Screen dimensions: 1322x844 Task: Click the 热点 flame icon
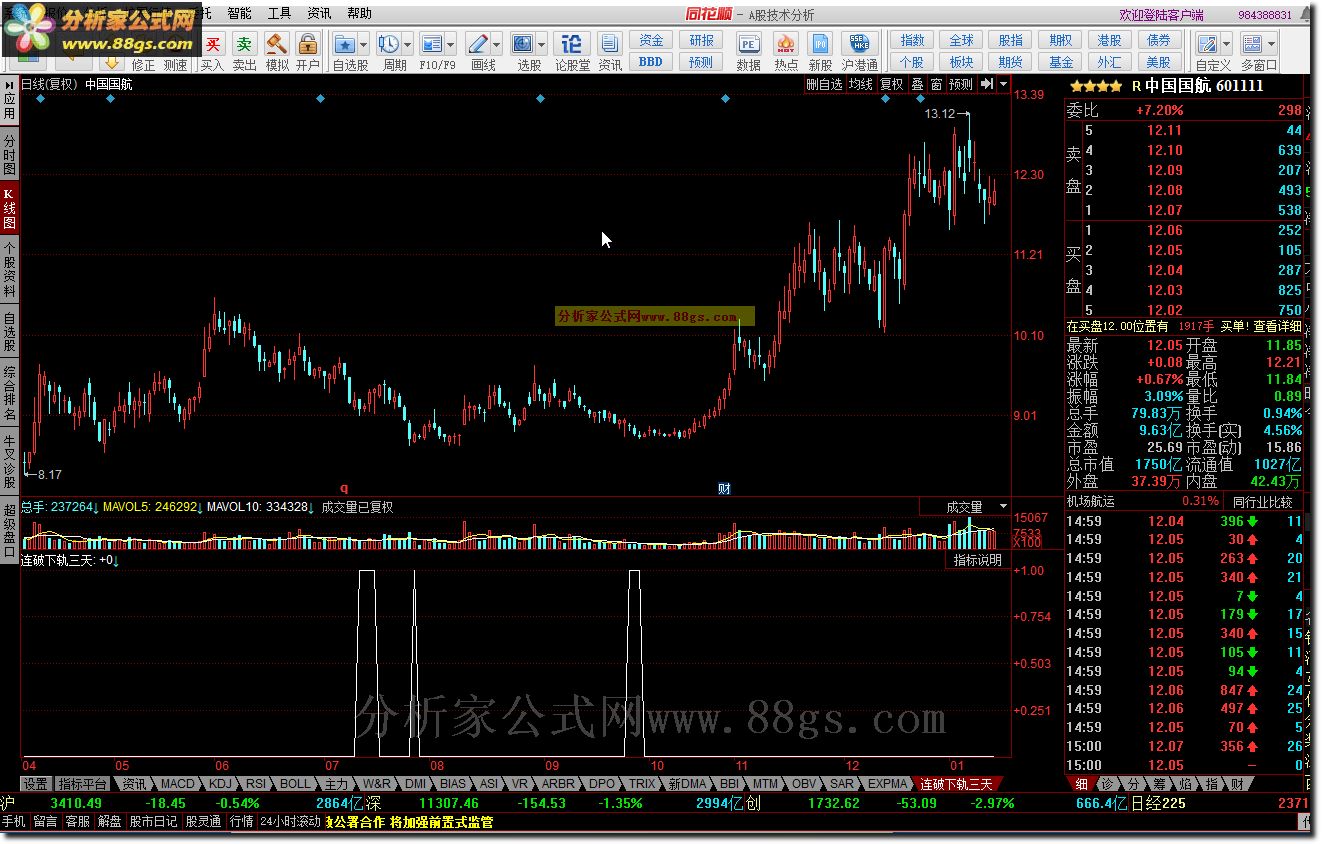(x=786, y=44)
